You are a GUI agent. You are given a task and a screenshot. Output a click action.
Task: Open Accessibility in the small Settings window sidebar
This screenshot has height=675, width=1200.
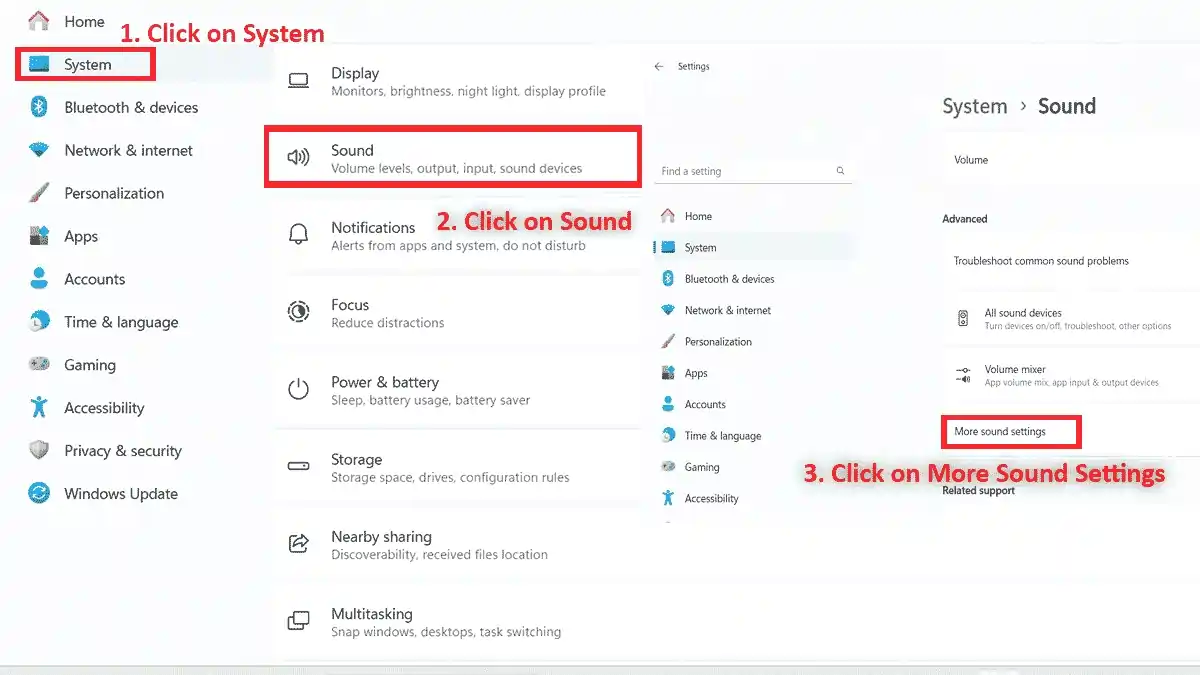pyautogui.click(x=711, y=498)
